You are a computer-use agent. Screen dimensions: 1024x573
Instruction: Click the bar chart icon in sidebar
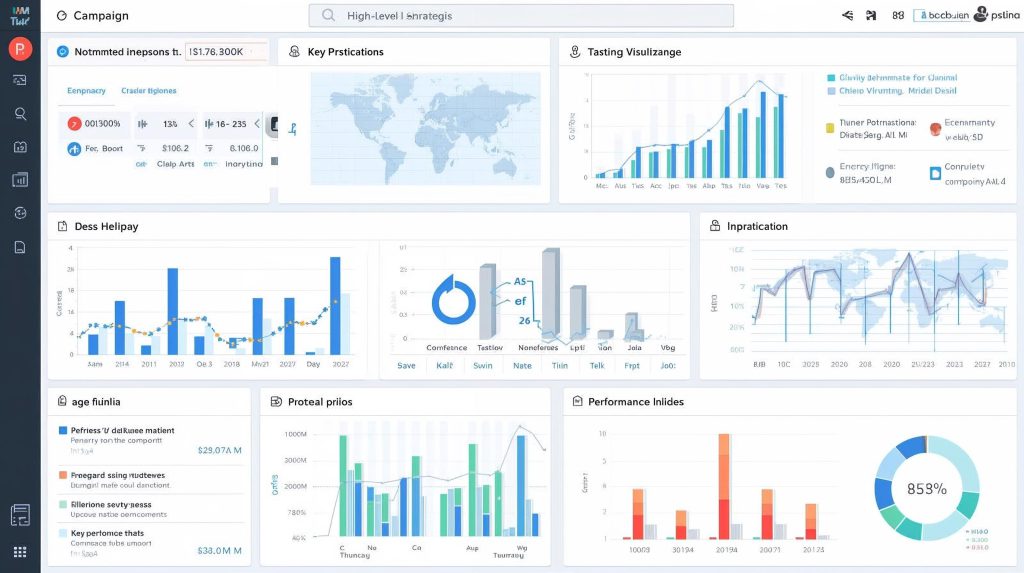coord(20,180)
